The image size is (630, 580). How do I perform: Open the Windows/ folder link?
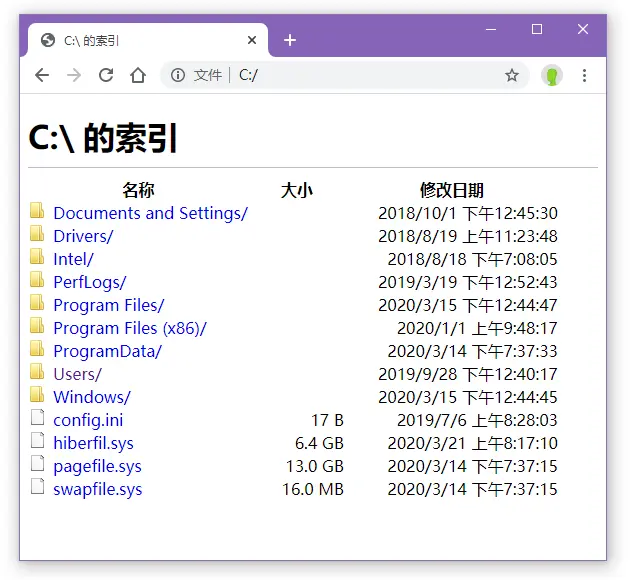click(92, 397)
